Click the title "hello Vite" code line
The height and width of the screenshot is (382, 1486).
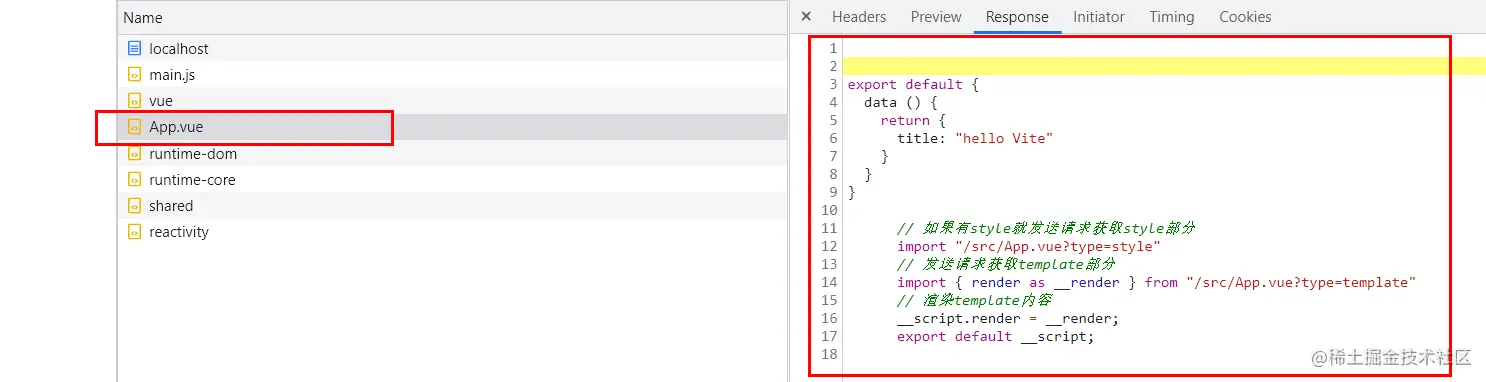[x=975, y=139]
